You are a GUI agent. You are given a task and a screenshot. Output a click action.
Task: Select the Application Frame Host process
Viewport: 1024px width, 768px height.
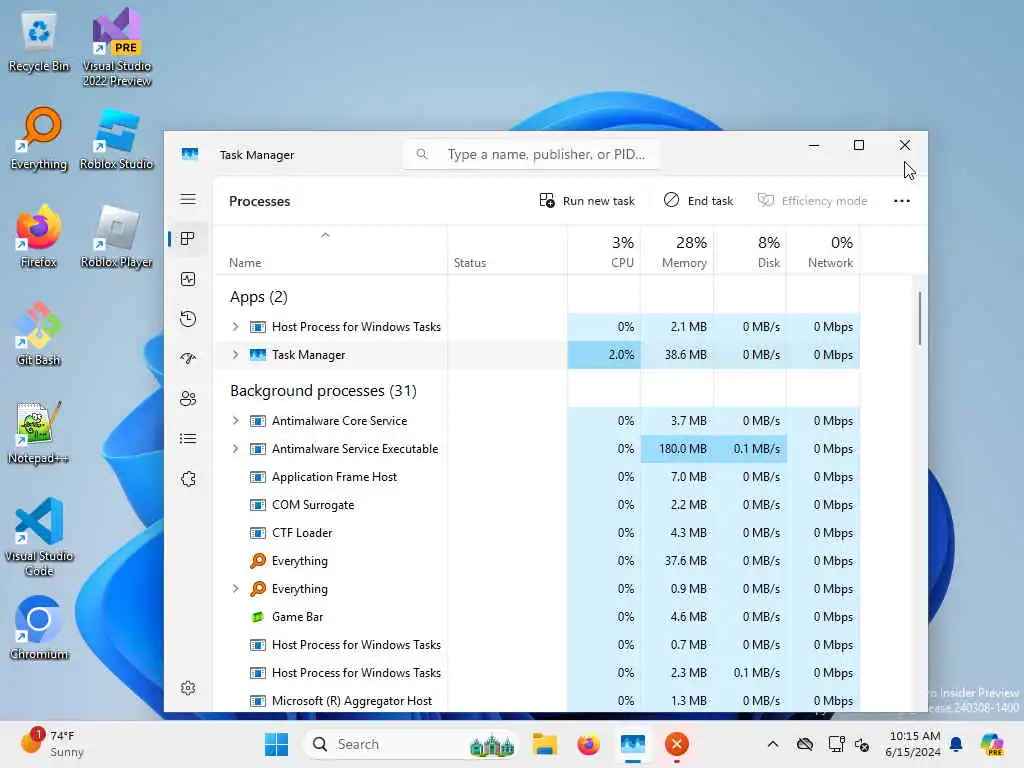click(x=536, y=477)
